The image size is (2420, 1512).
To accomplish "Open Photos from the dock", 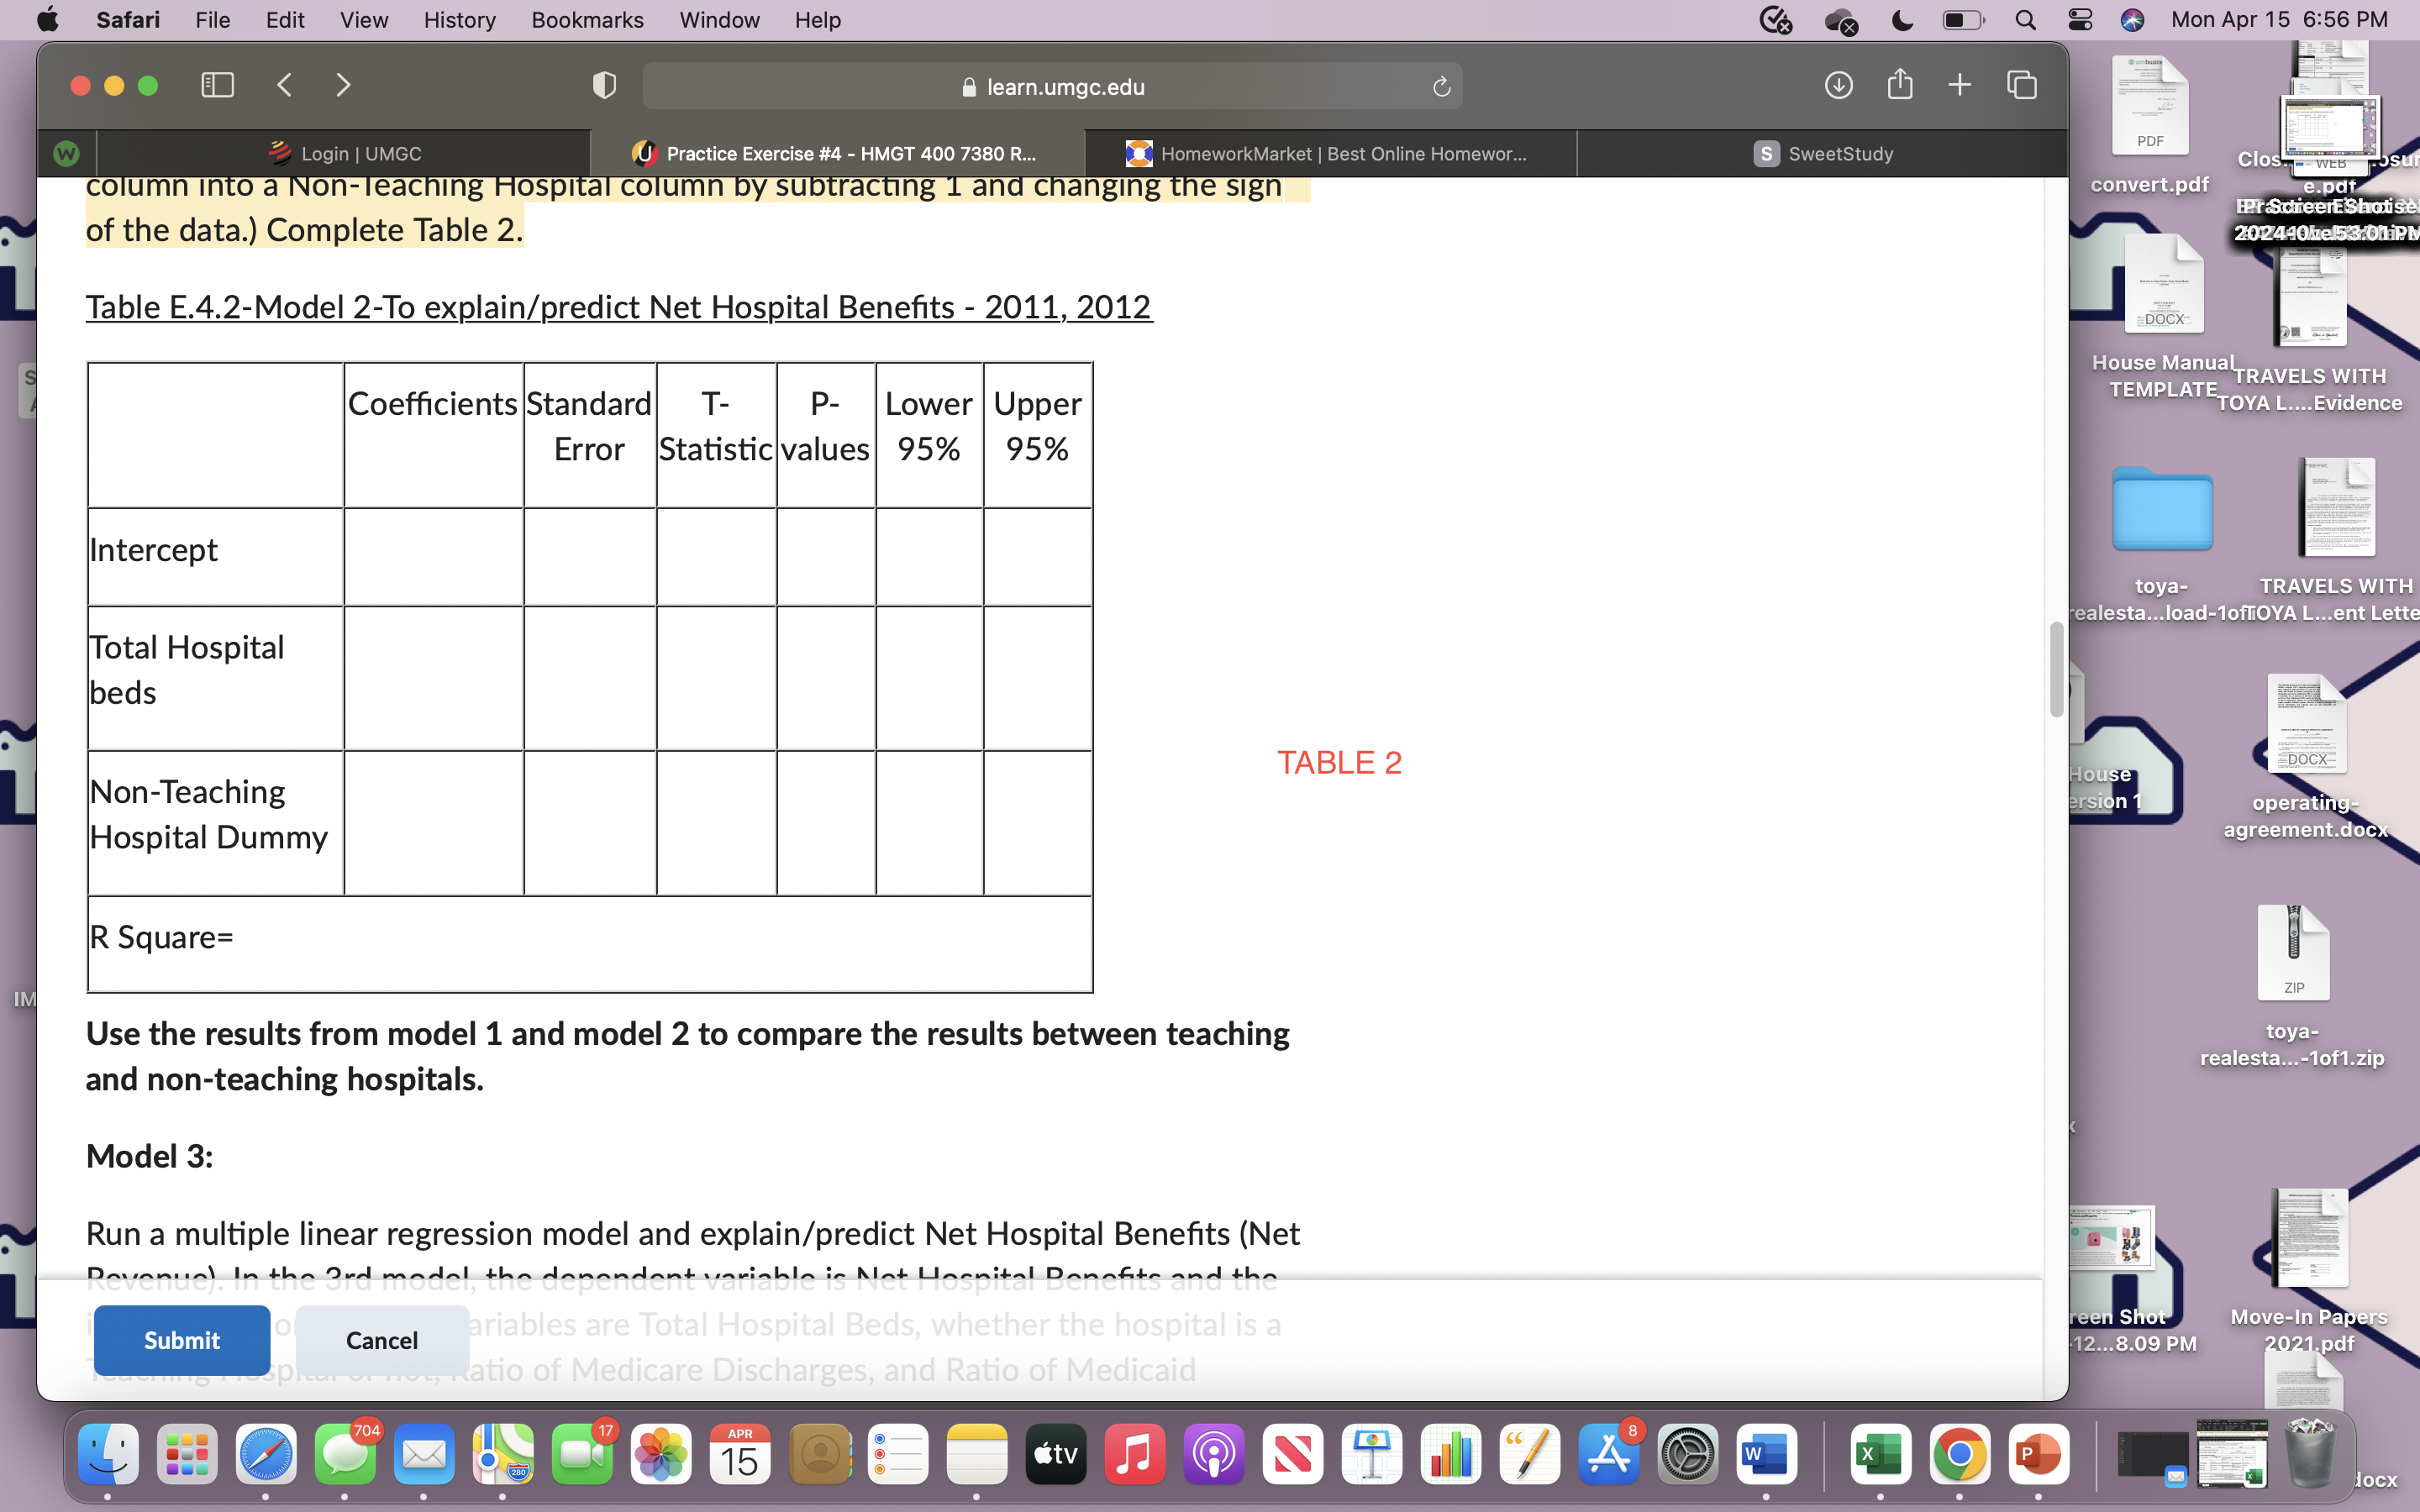I will tap(661, 1454).
